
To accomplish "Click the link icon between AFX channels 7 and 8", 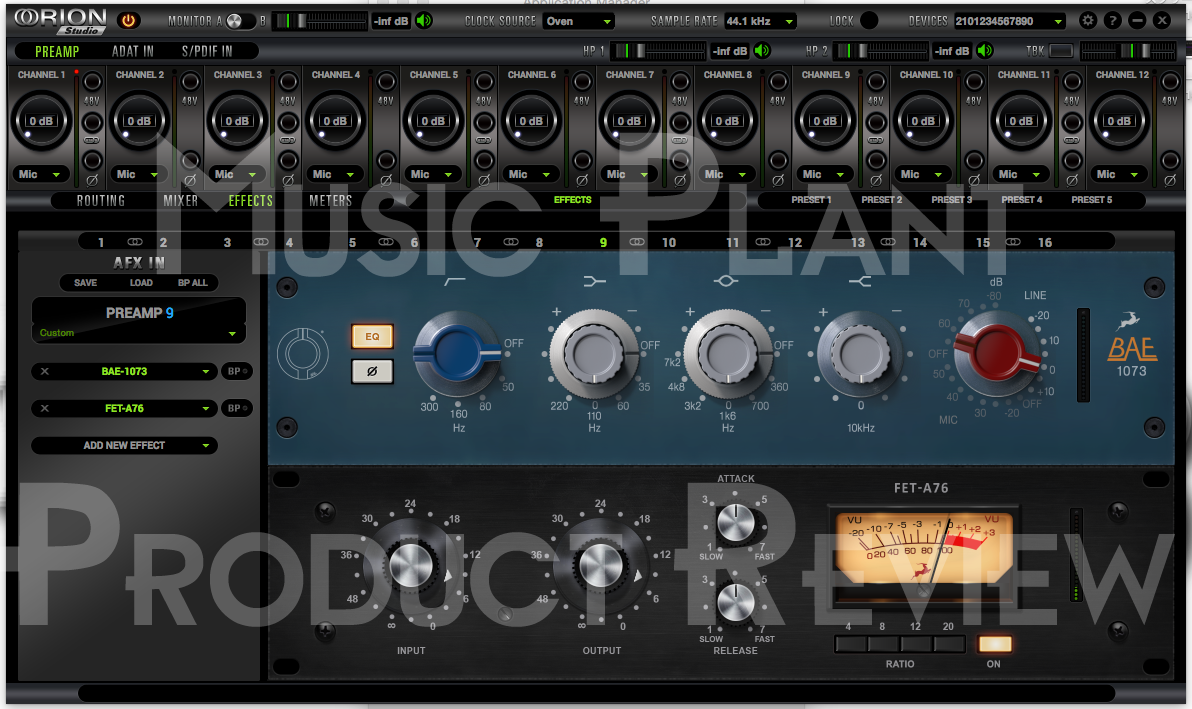I will [511, 242].
